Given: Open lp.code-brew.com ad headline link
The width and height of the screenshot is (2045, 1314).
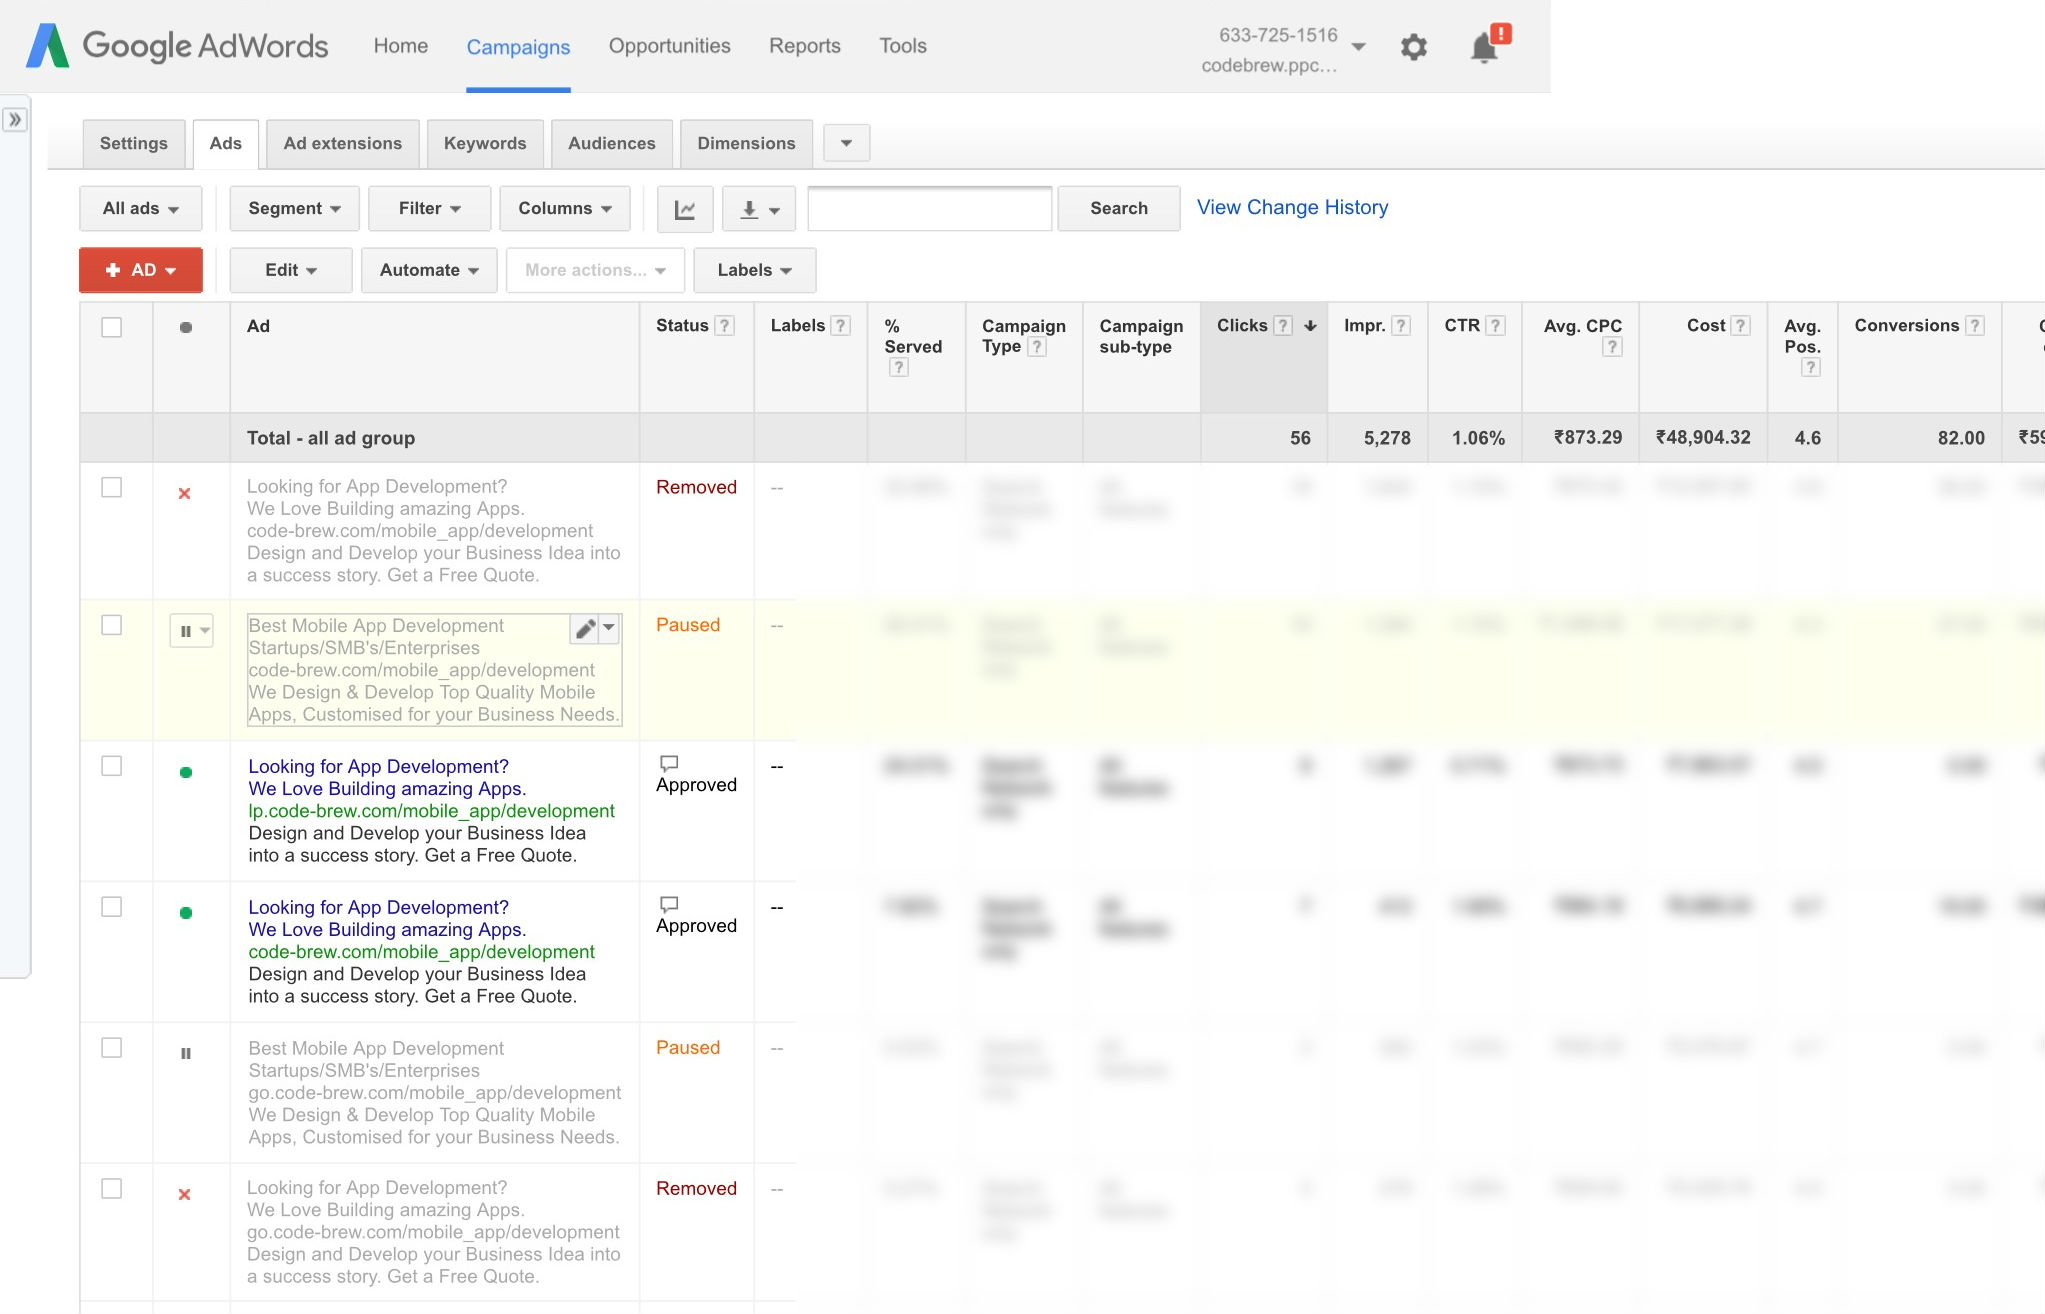Looking at the screenshot, I should coord(379,767).
